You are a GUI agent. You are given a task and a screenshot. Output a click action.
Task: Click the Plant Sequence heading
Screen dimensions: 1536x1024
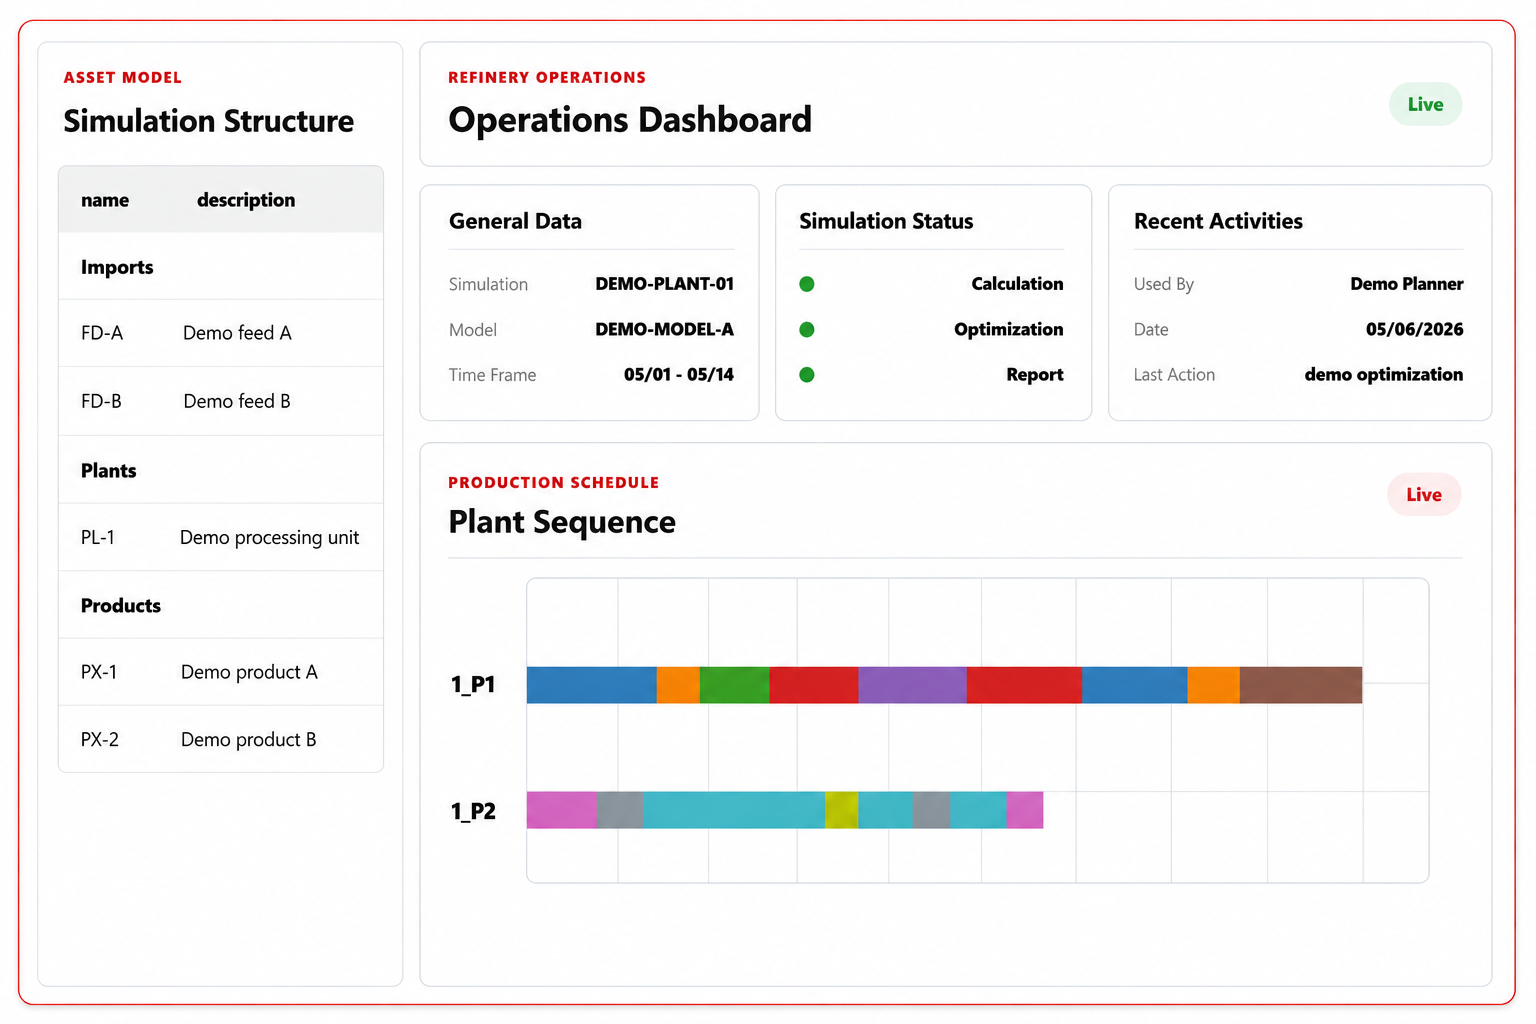tap(562, 522)
